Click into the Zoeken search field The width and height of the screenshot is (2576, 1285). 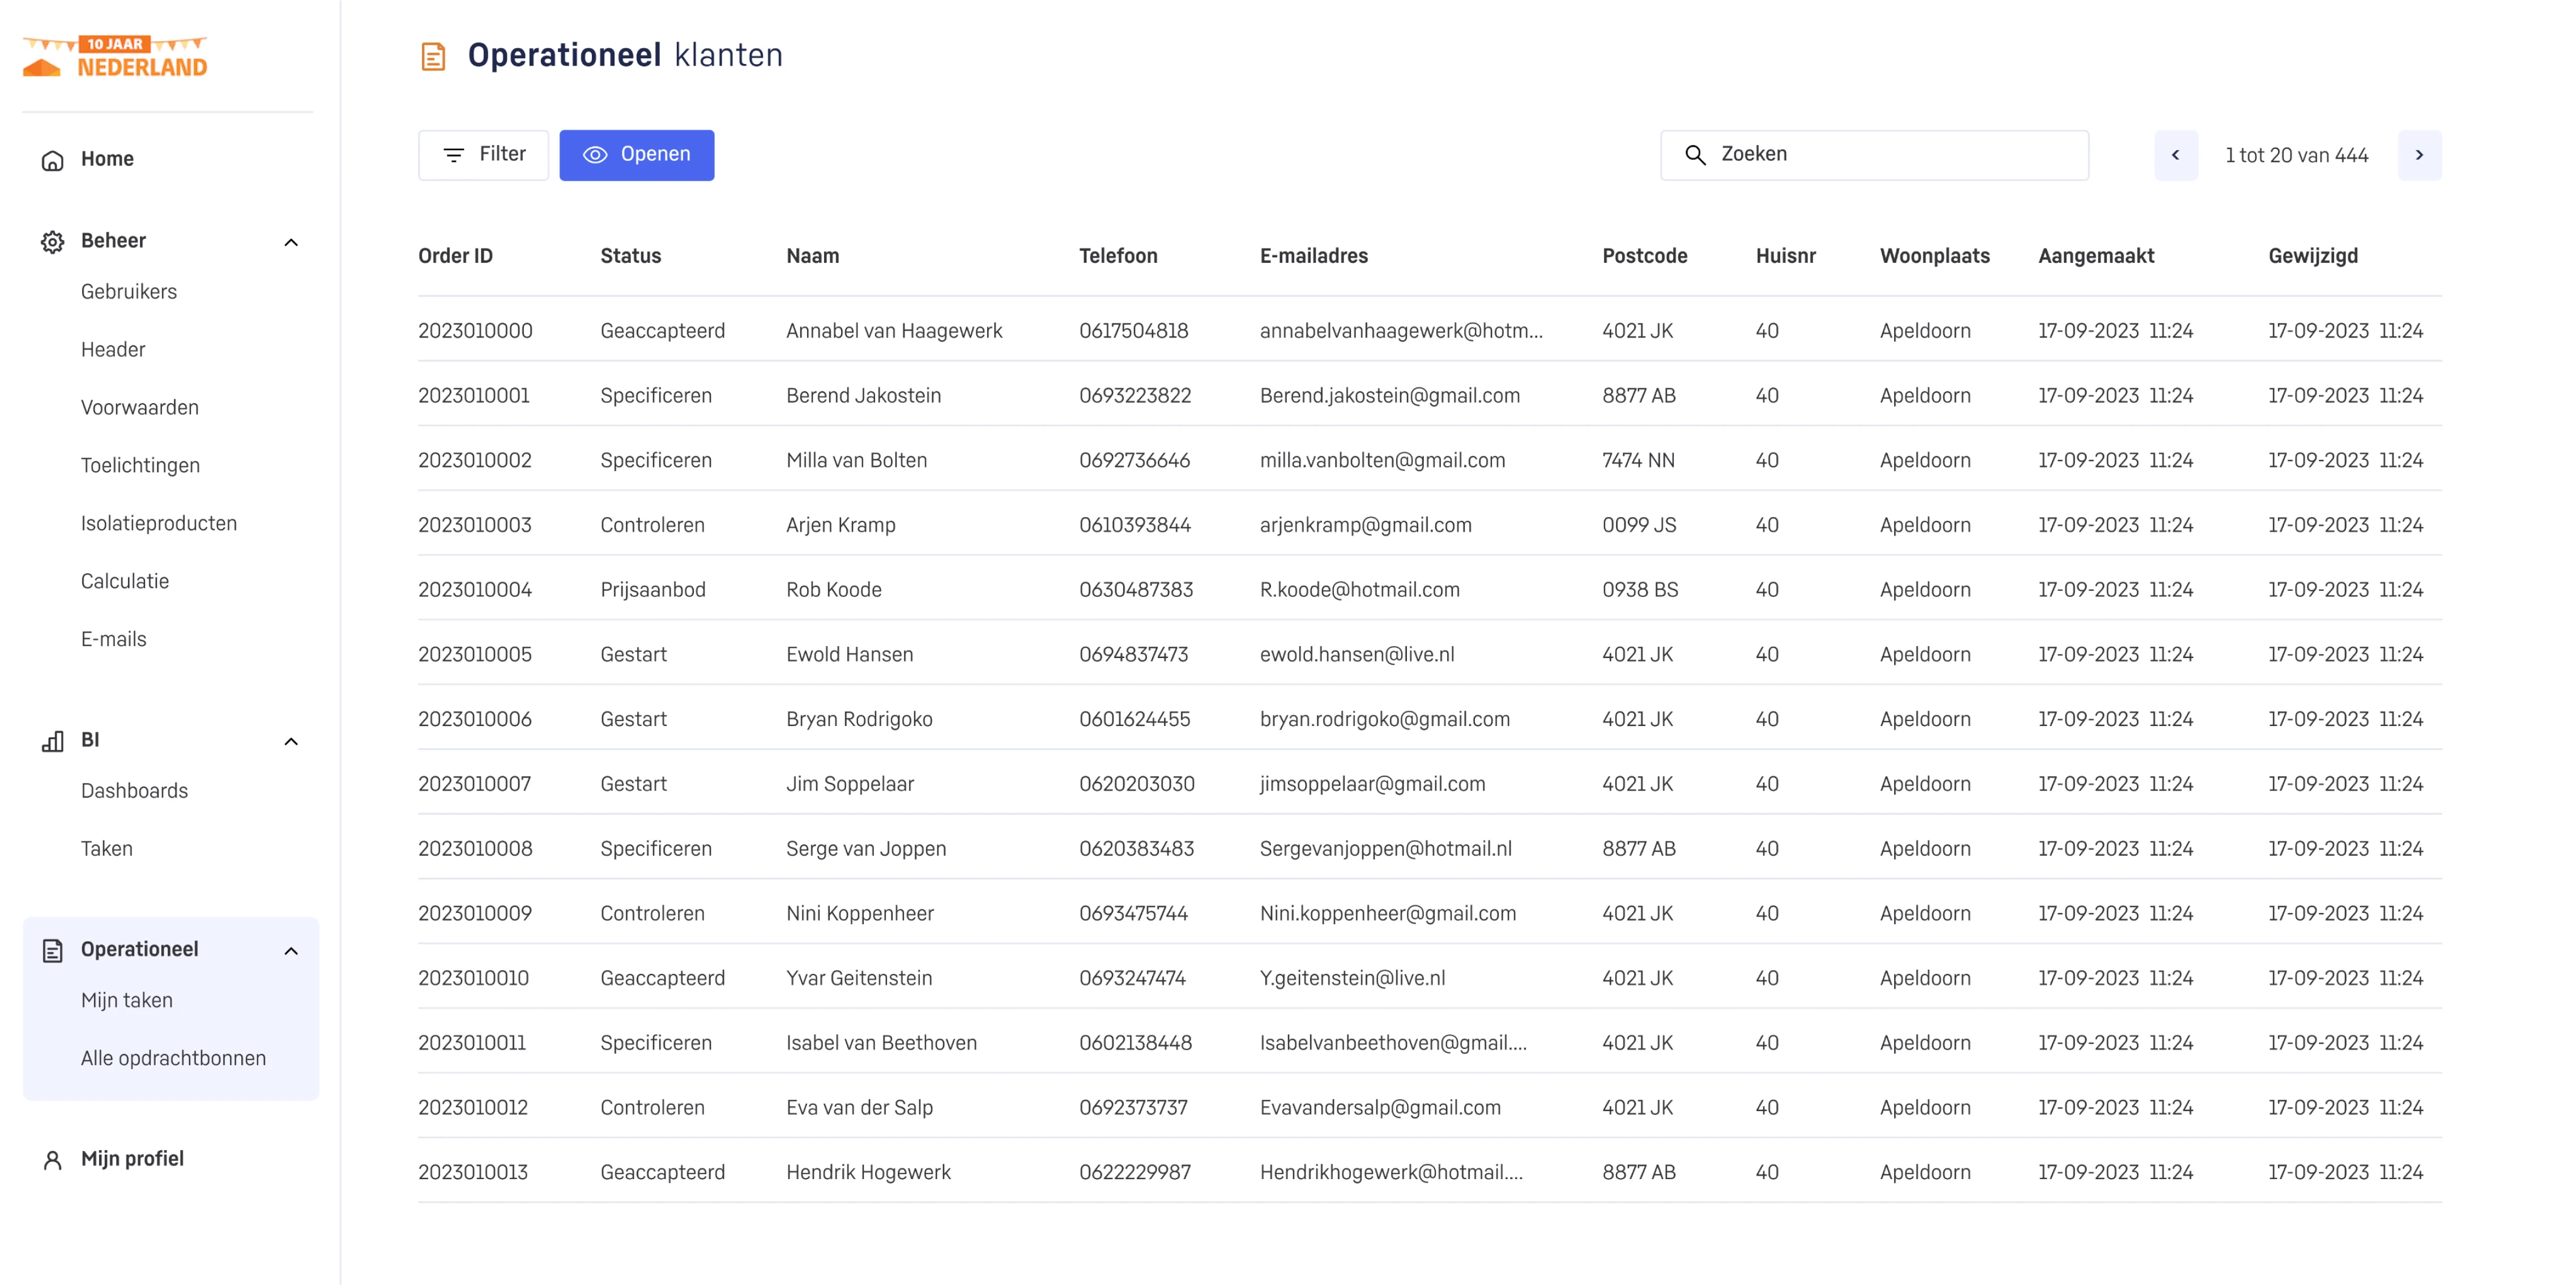pos(1890,155)
